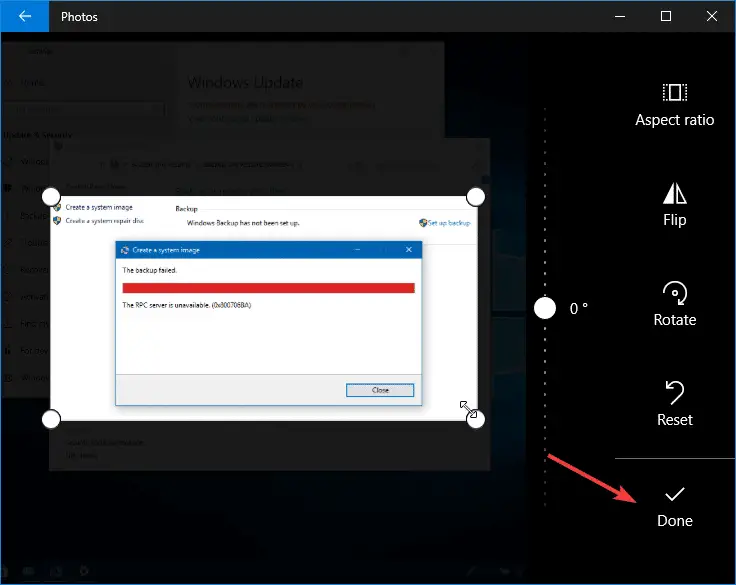Click the X on the Create a system image dialog
The image size is (736, 585).
(x=409, y=250)
